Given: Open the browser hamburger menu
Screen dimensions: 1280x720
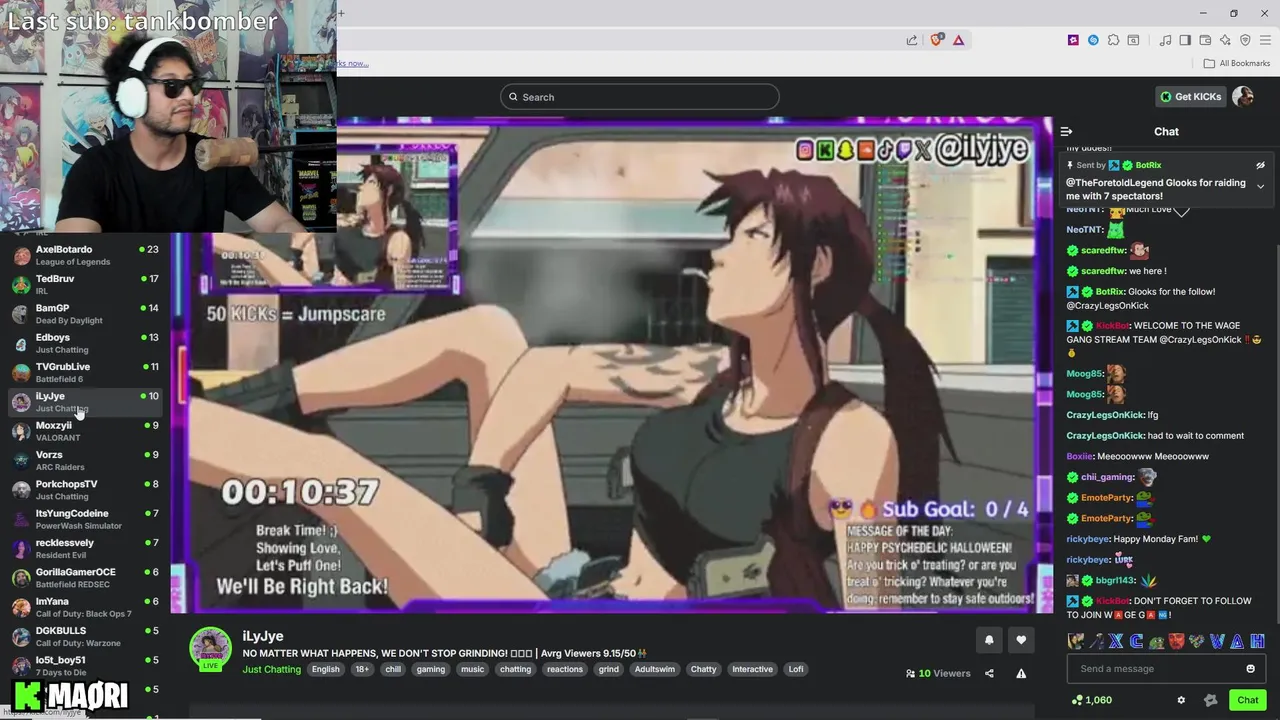Looking at the screenshot, I should coord(1265,40).
